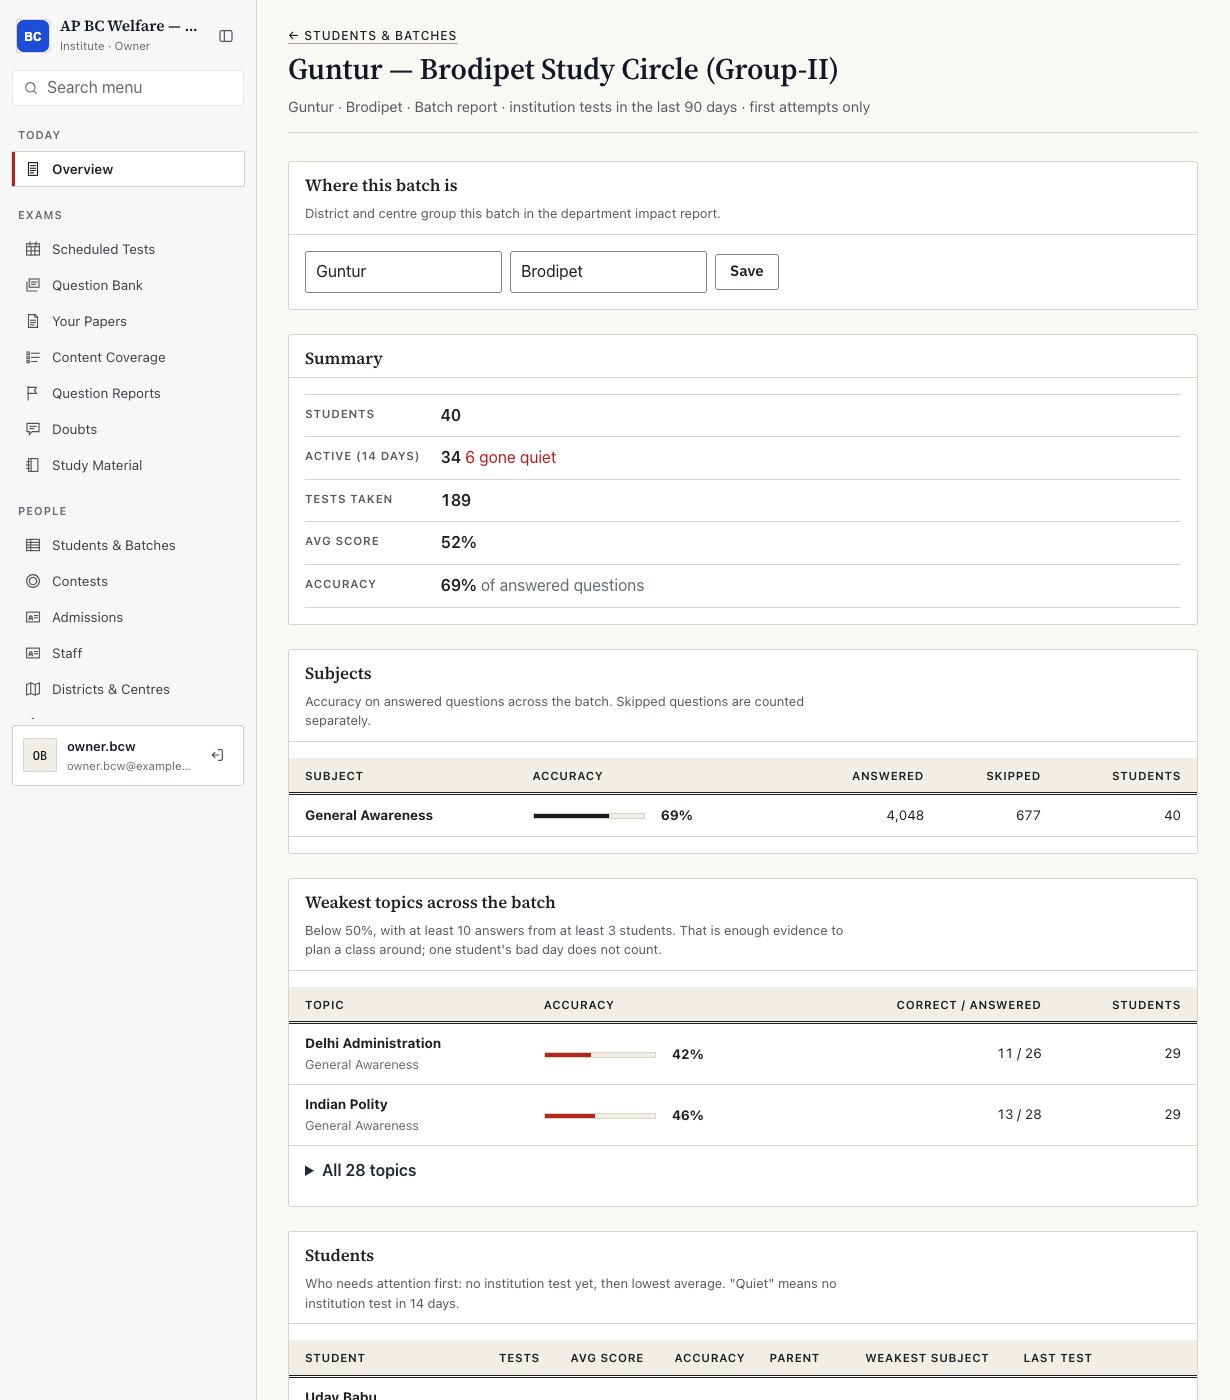Expand the All 28 topics disclosure
The height and width of the screenshot is (1400, 1230).
360,1170
